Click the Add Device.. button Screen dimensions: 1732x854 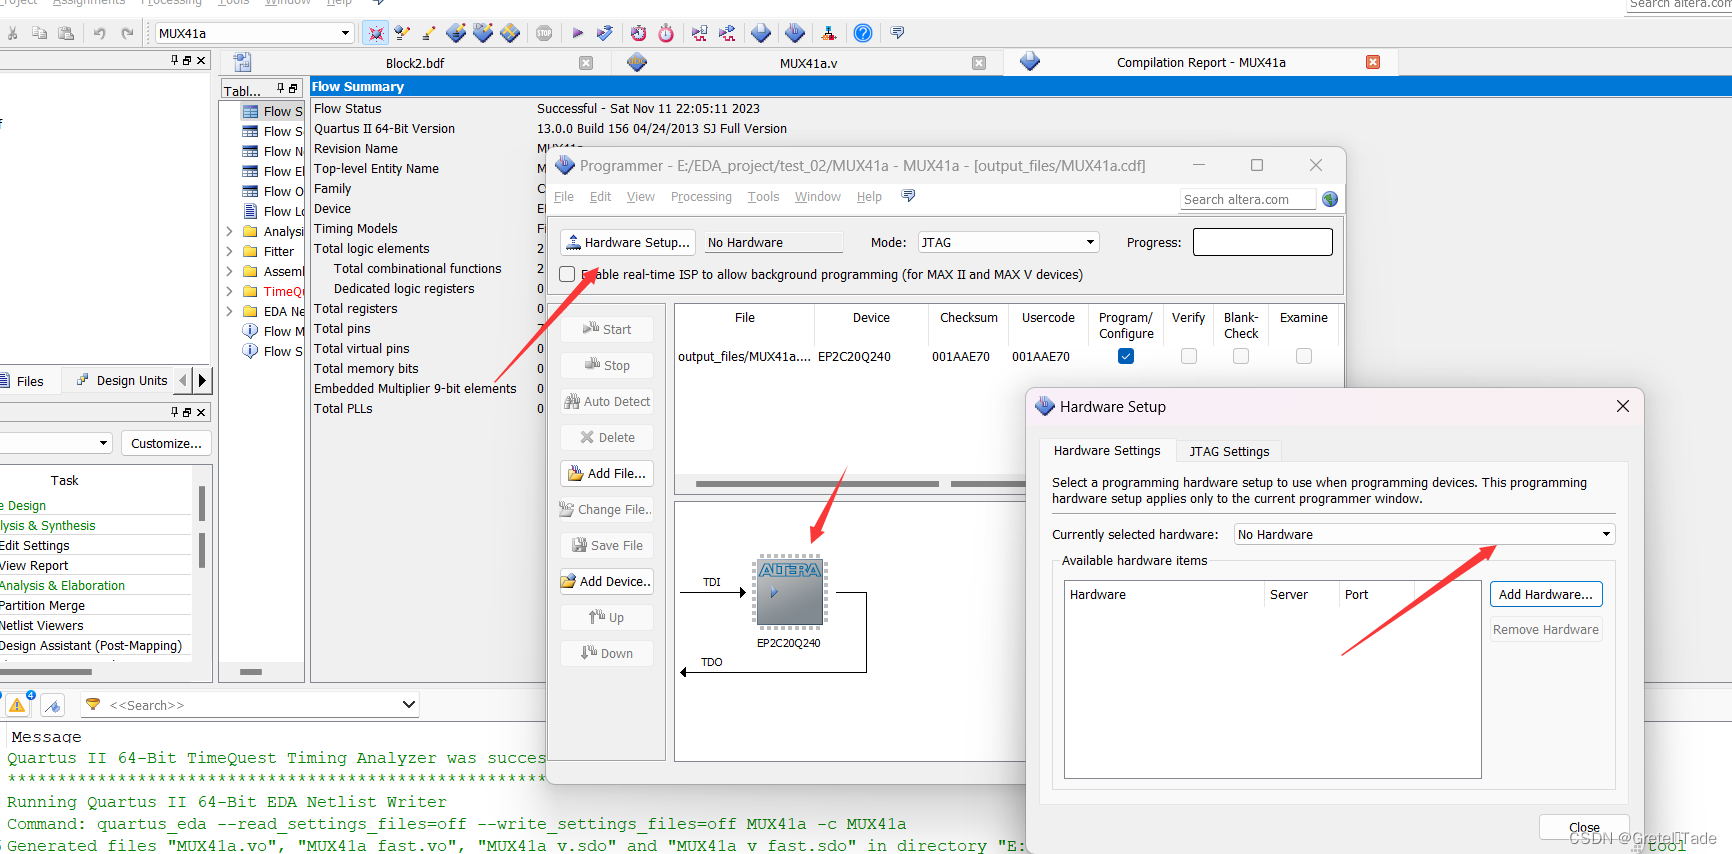click(607, 581)
